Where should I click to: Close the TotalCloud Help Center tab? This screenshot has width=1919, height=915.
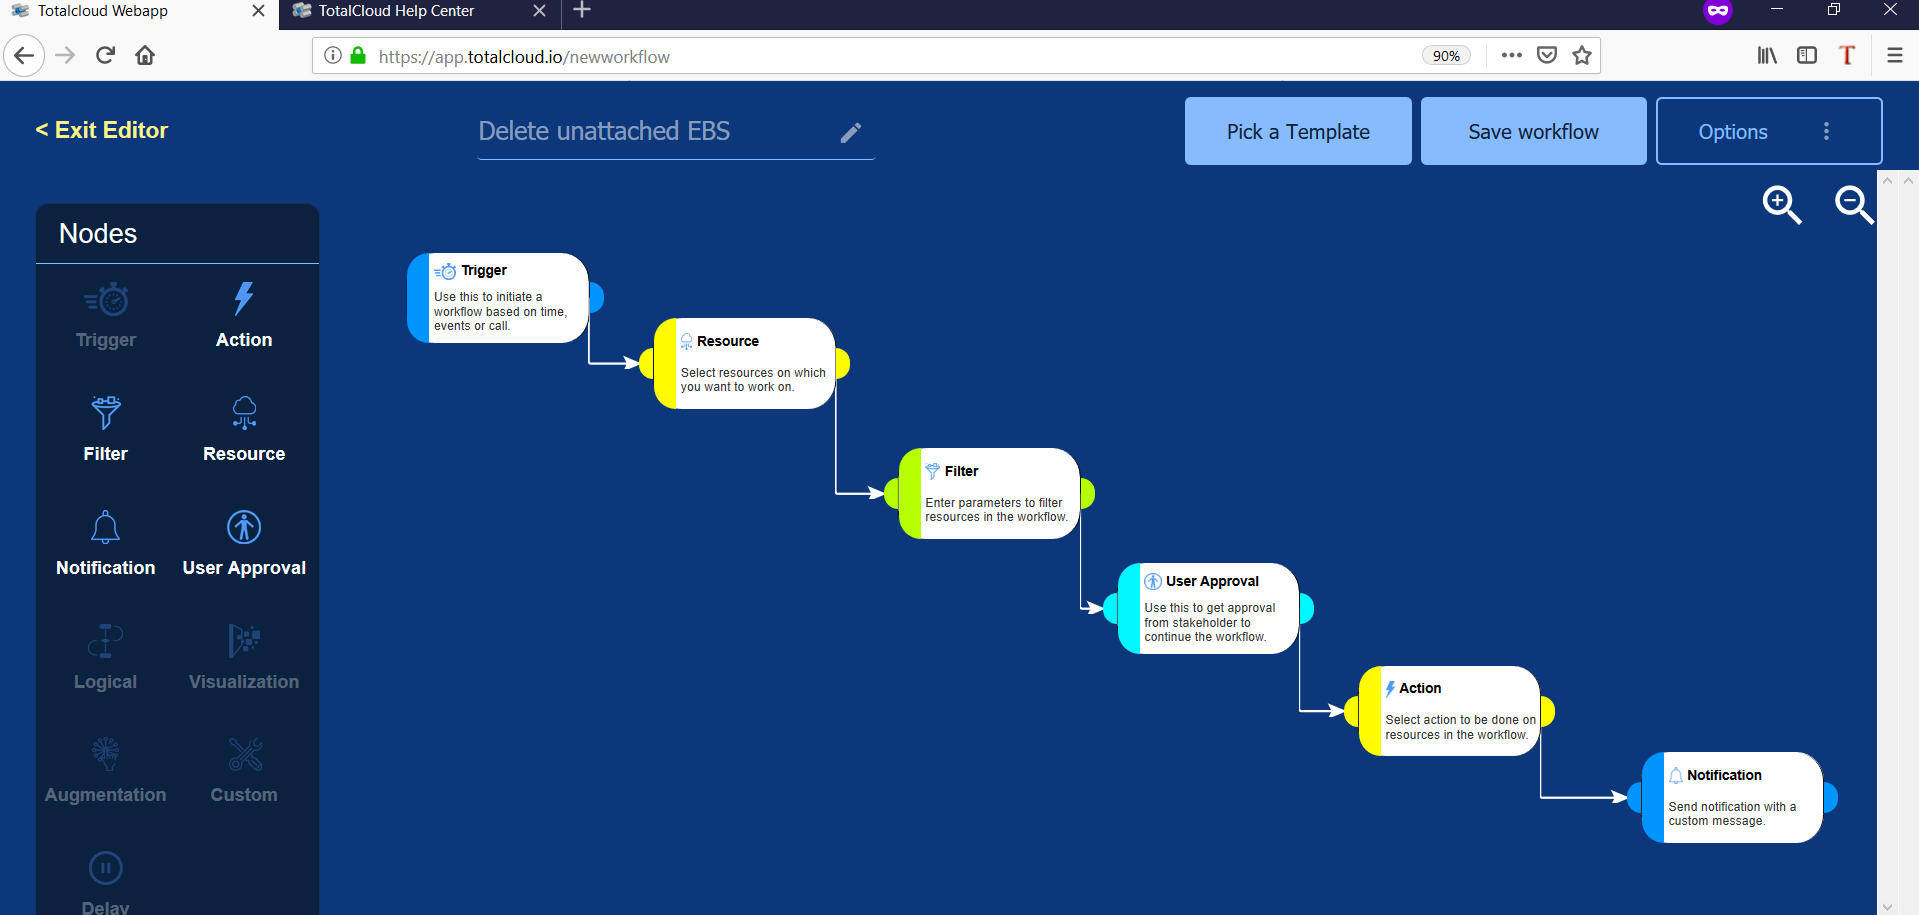click(540, 11)
